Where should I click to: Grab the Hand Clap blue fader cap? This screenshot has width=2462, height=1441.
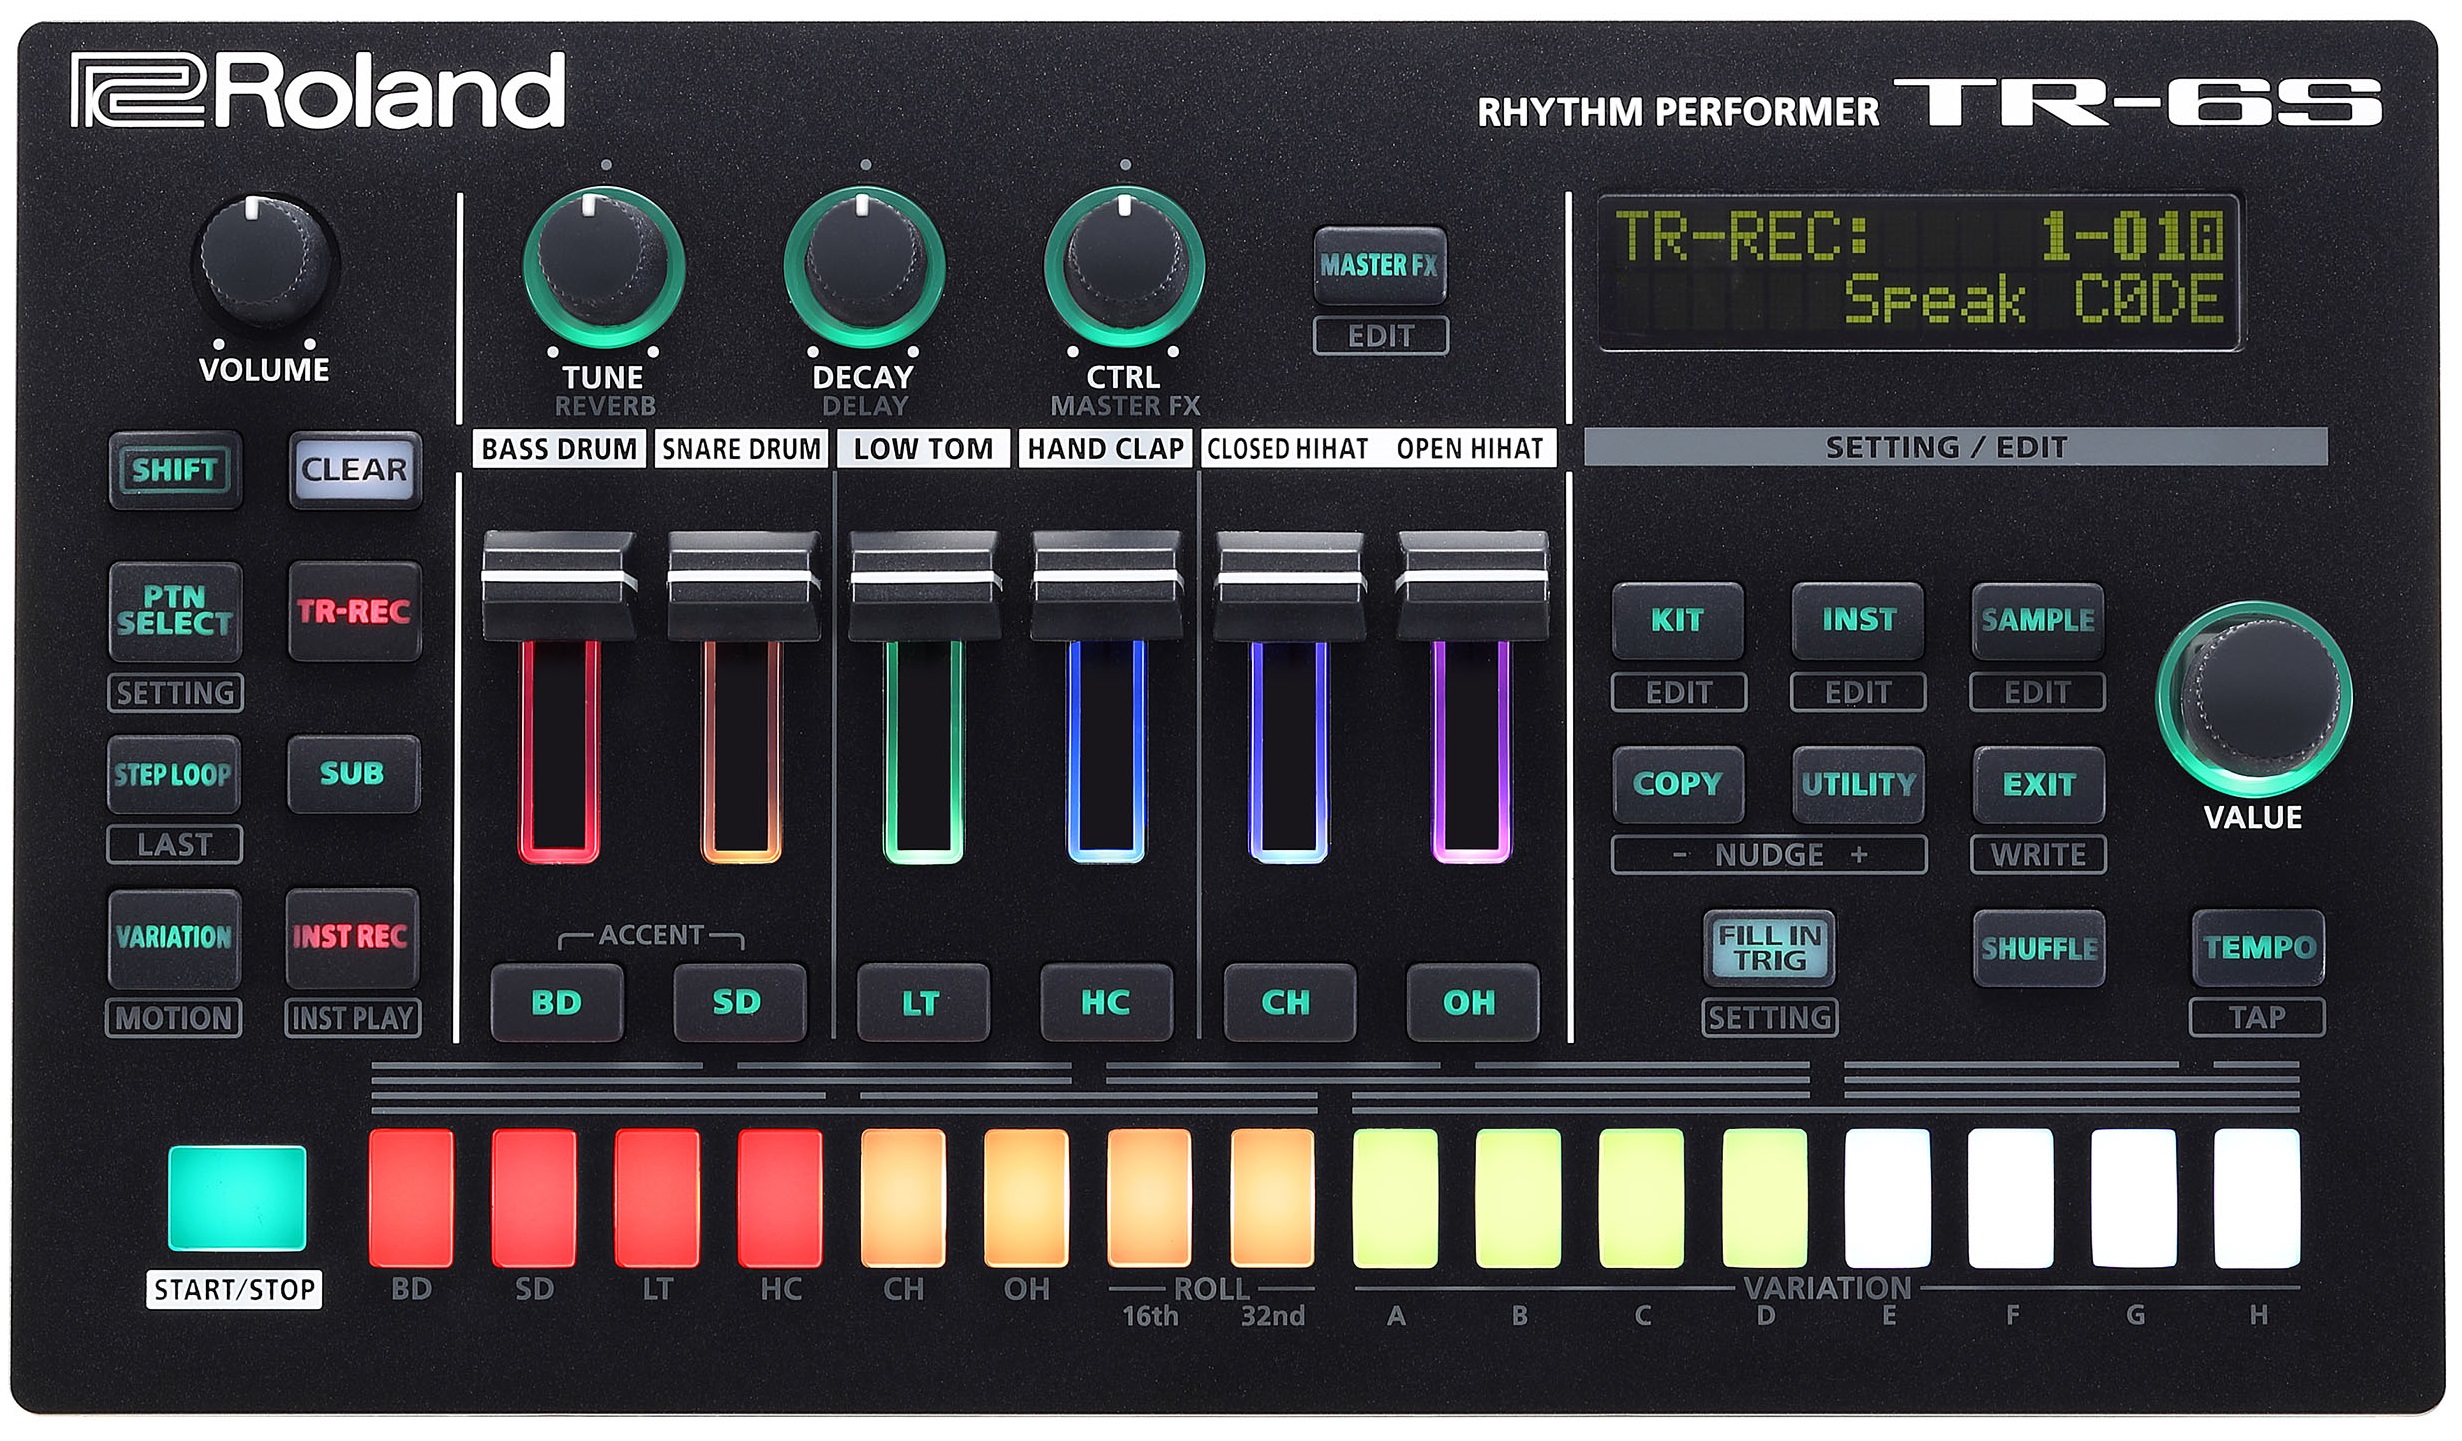[x=1107, y=586]
